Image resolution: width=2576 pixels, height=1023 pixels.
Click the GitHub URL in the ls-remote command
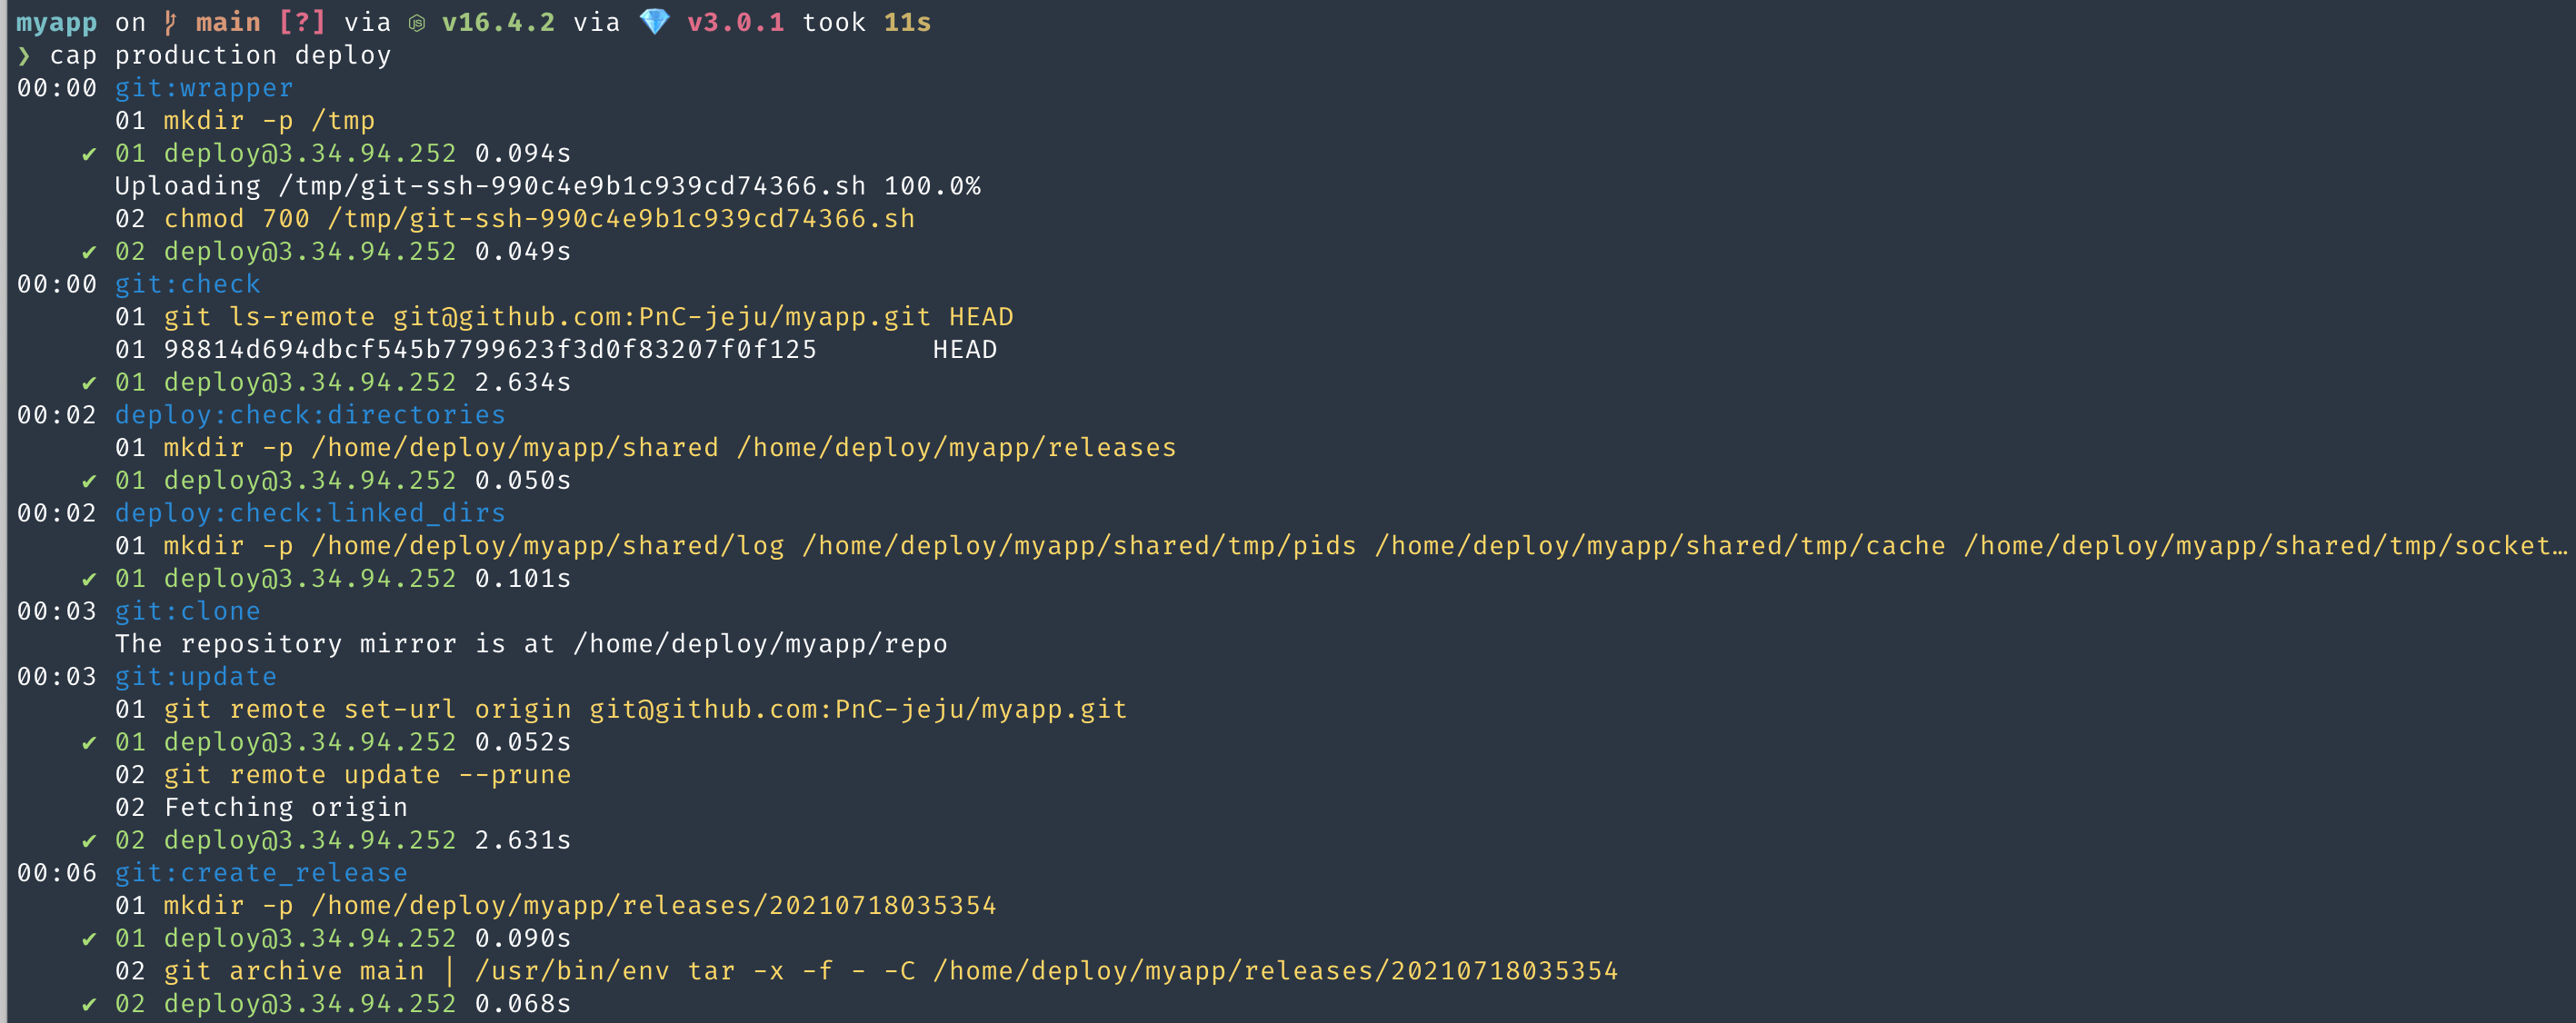point(661,317)
